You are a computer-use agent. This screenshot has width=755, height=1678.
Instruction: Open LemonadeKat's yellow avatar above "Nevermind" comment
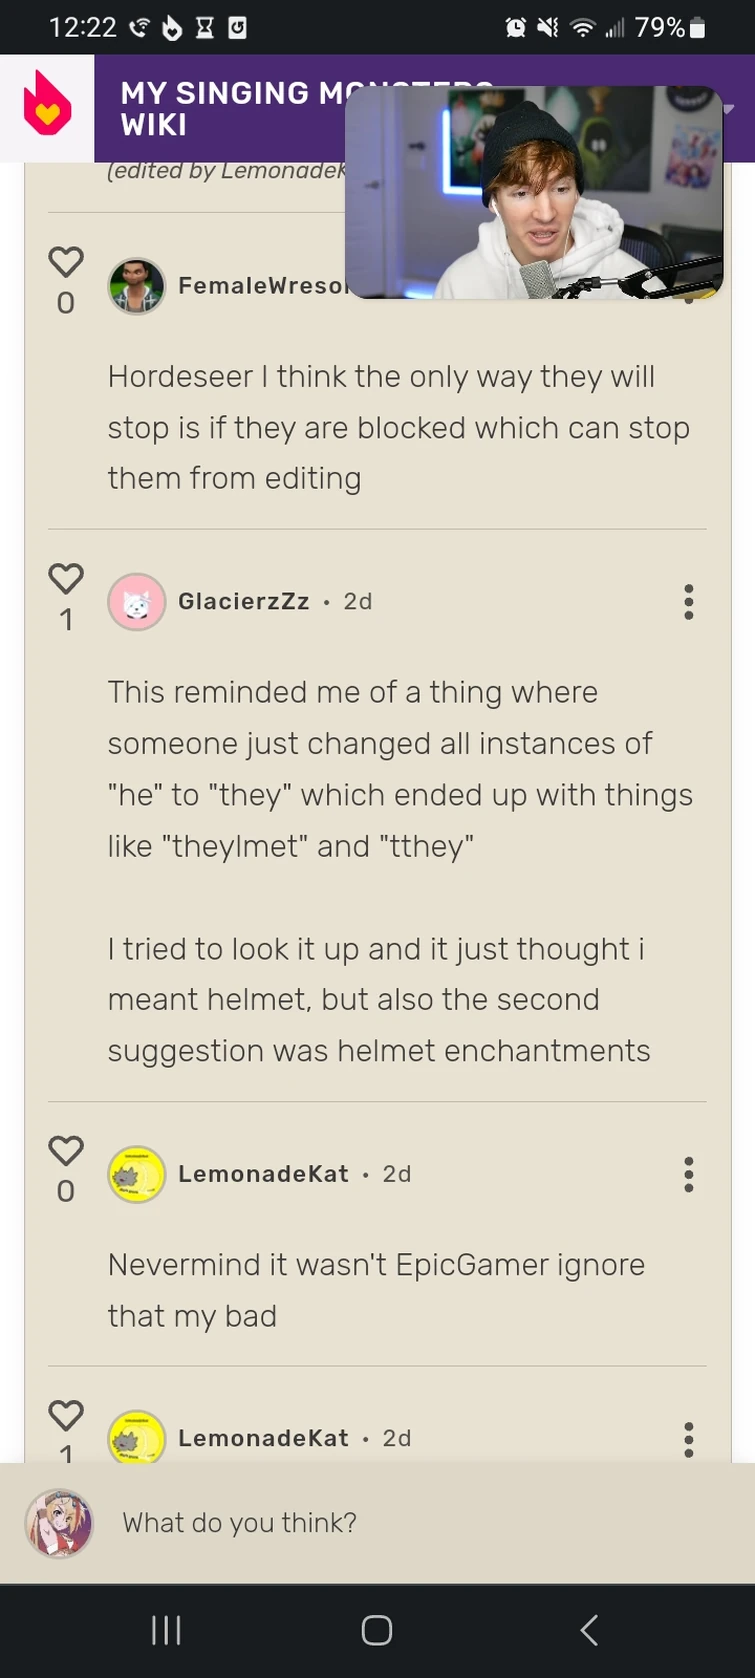coord(136,1175)
